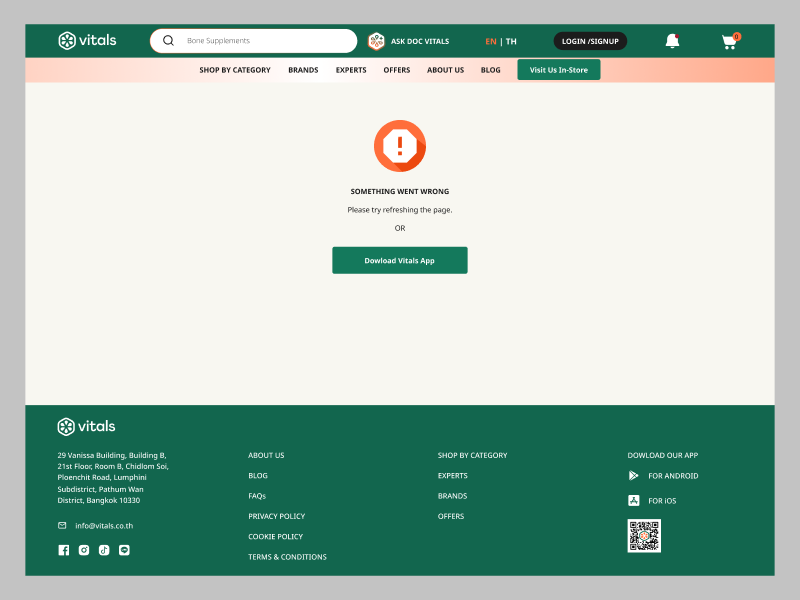Open the Facebook page icon
This screenshot has width=800, height=600.
pyautogui.click(x=64, y=550)
